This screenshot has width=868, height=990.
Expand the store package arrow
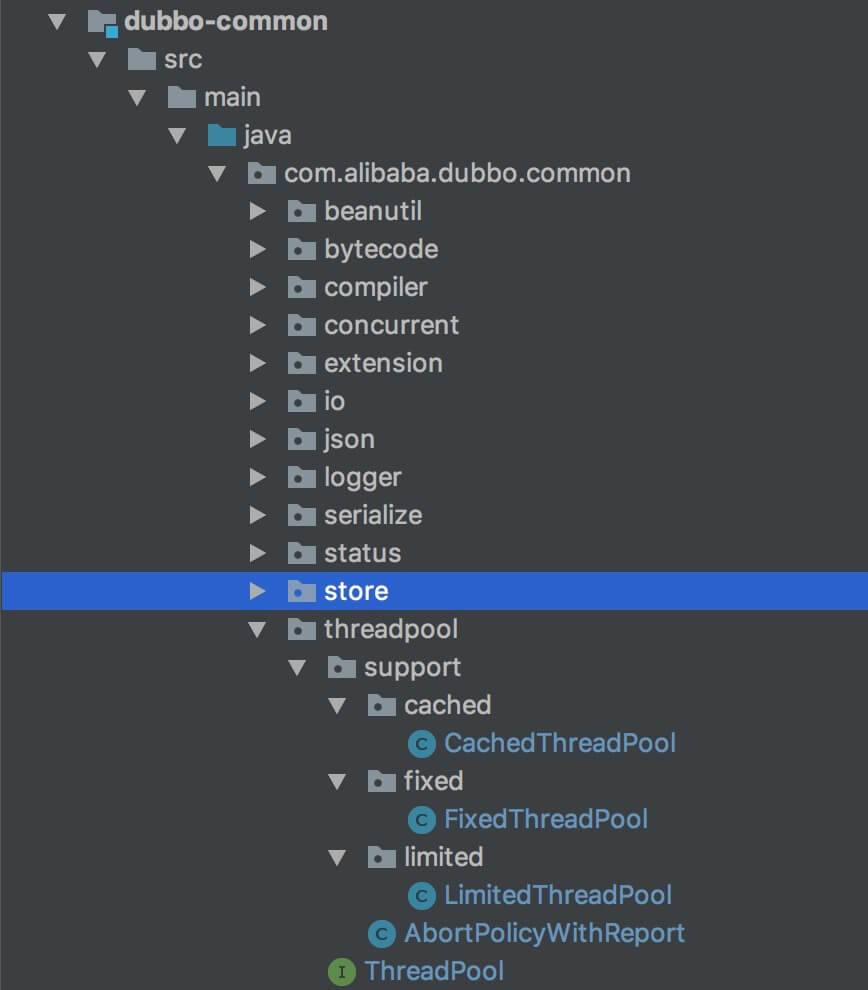(258, 591)
